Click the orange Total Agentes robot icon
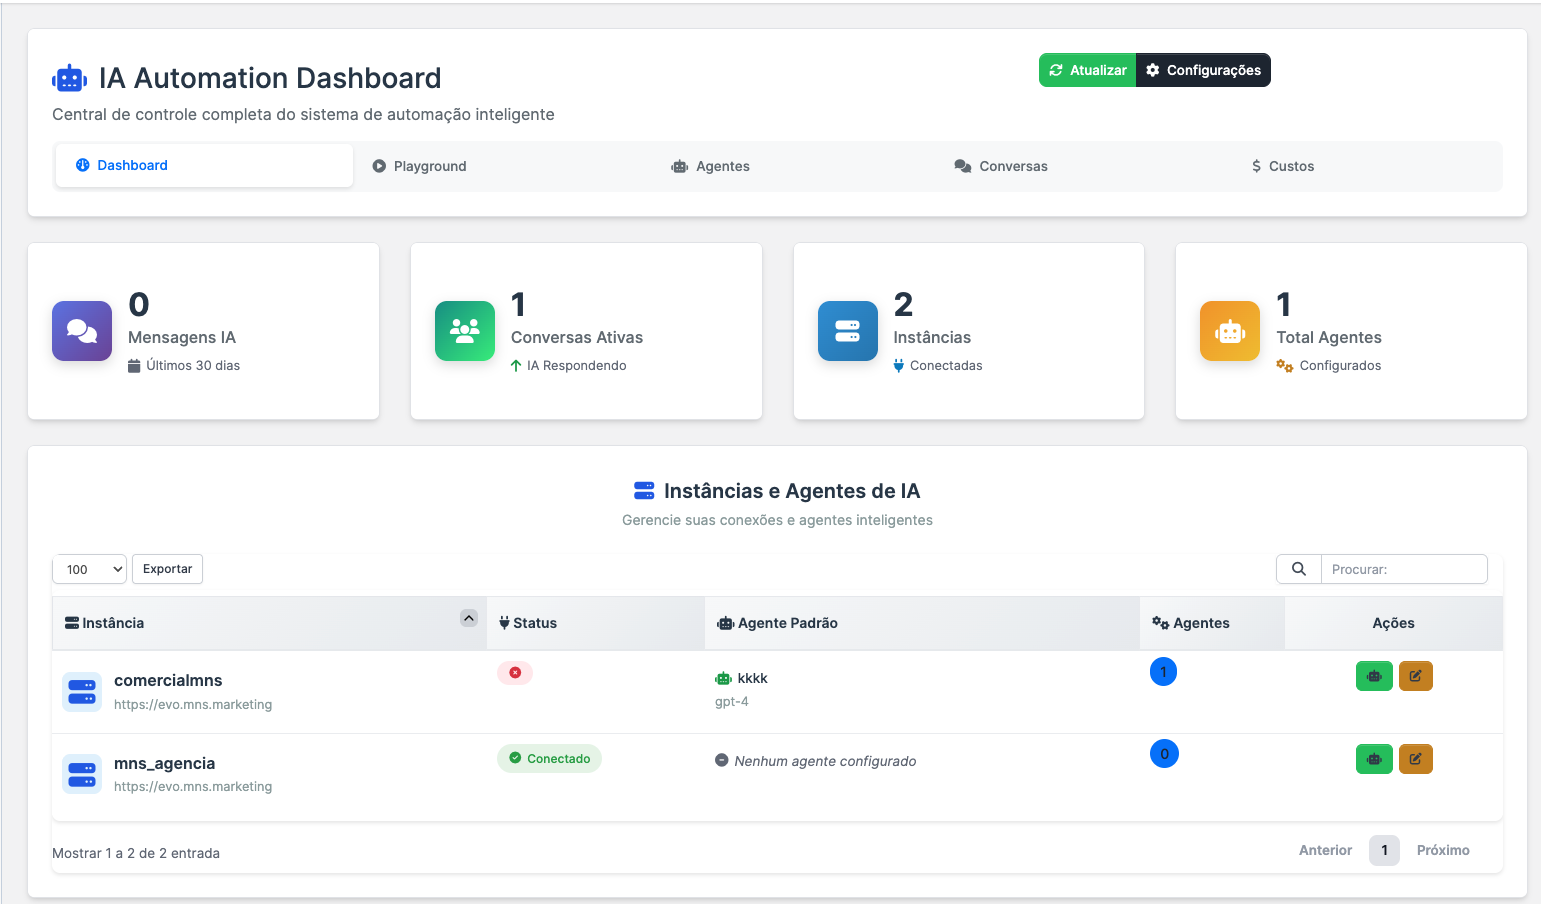The height and width of the screenshot is (904, 1541). point(1229,331)
